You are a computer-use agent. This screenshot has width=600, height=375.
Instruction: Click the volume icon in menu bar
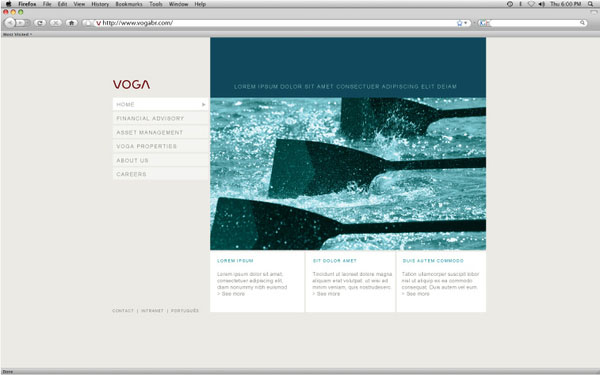(541, 4)
